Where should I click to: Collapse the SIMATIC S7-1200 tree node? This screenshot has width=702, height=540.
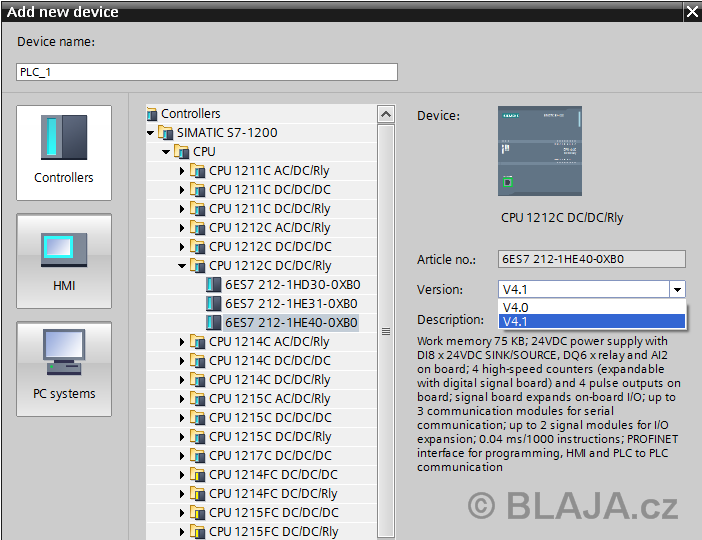(x=150, y=133)
